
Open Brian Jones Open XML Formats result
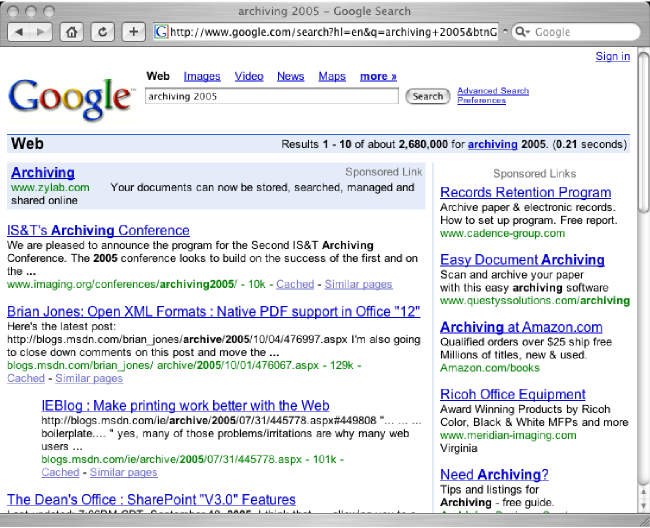[213, 311]
